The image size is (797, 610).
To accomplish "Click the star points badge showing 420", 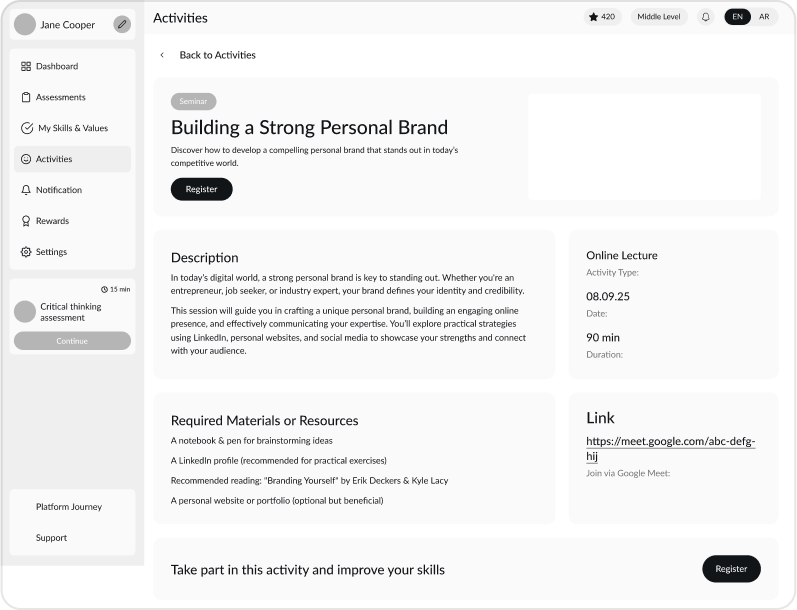I will click(x=602, y=17).
